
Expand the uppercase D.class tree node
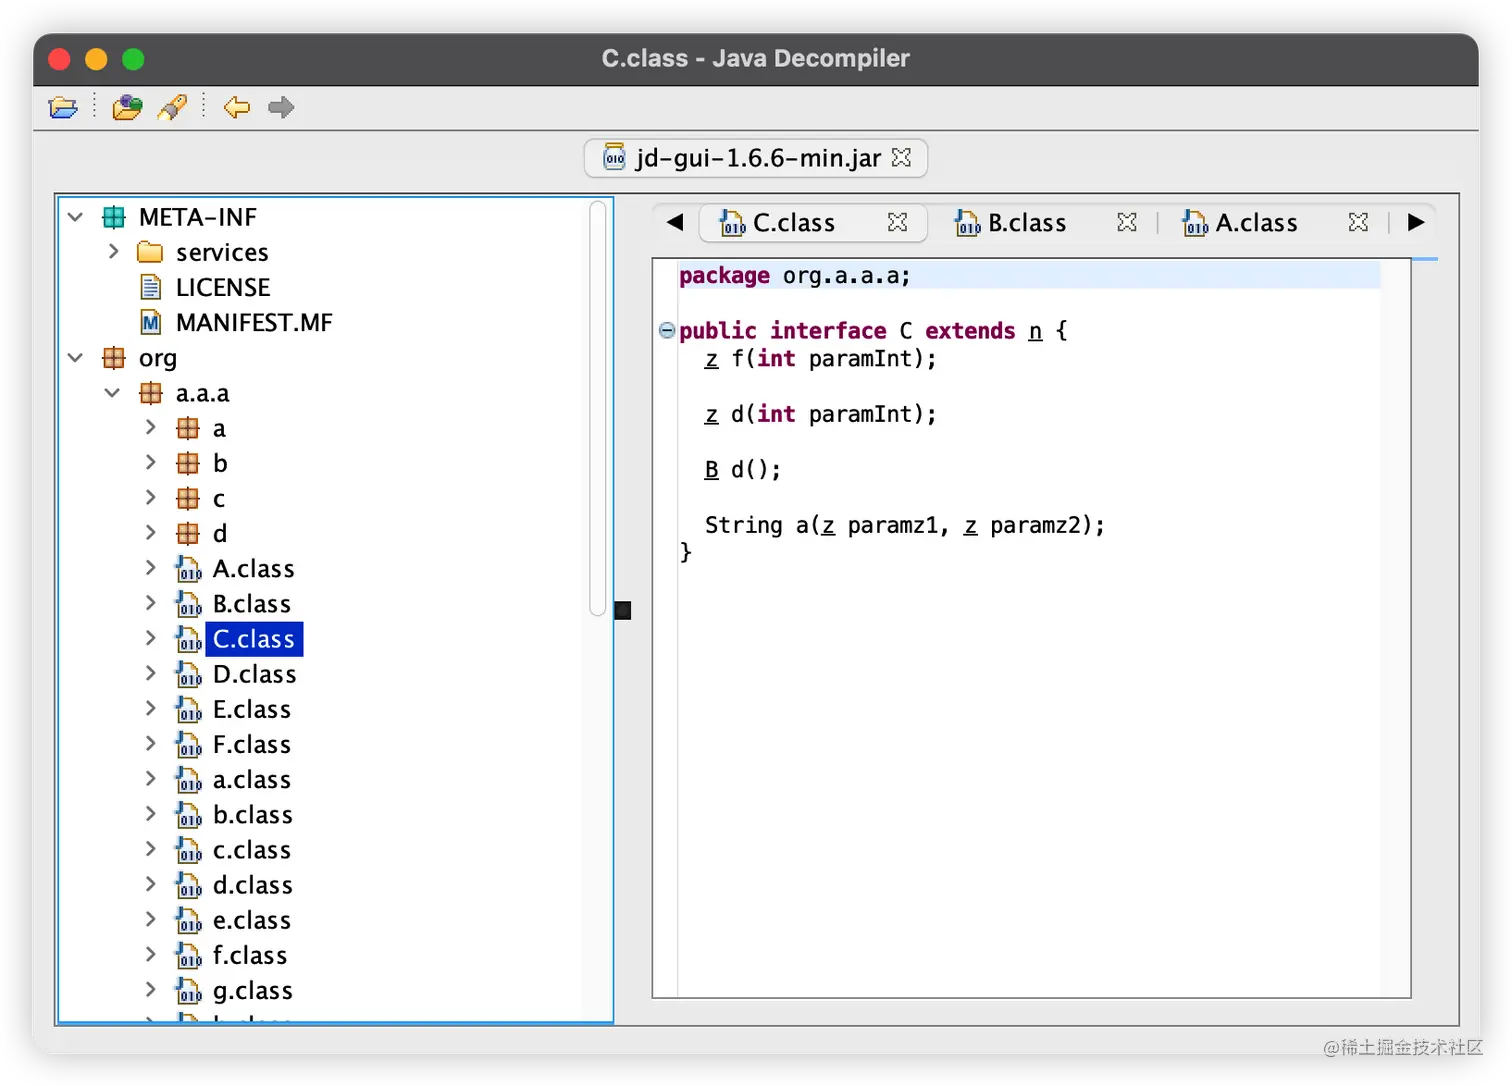(x=150, y=674)
